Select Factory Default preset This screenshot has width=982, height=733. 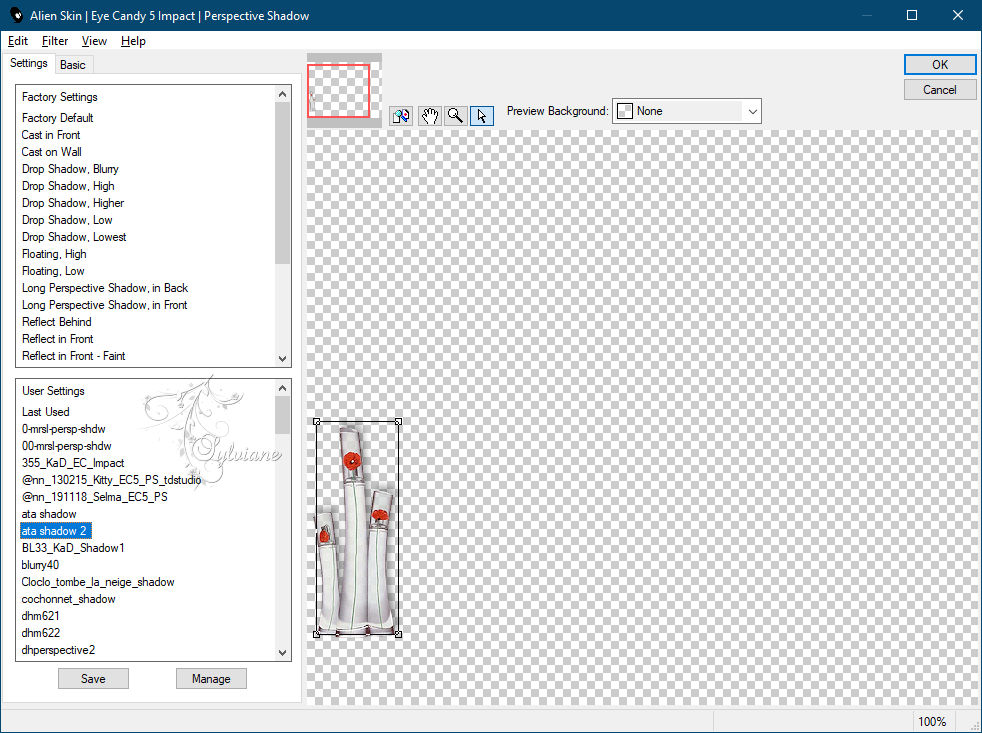(57, 118)
